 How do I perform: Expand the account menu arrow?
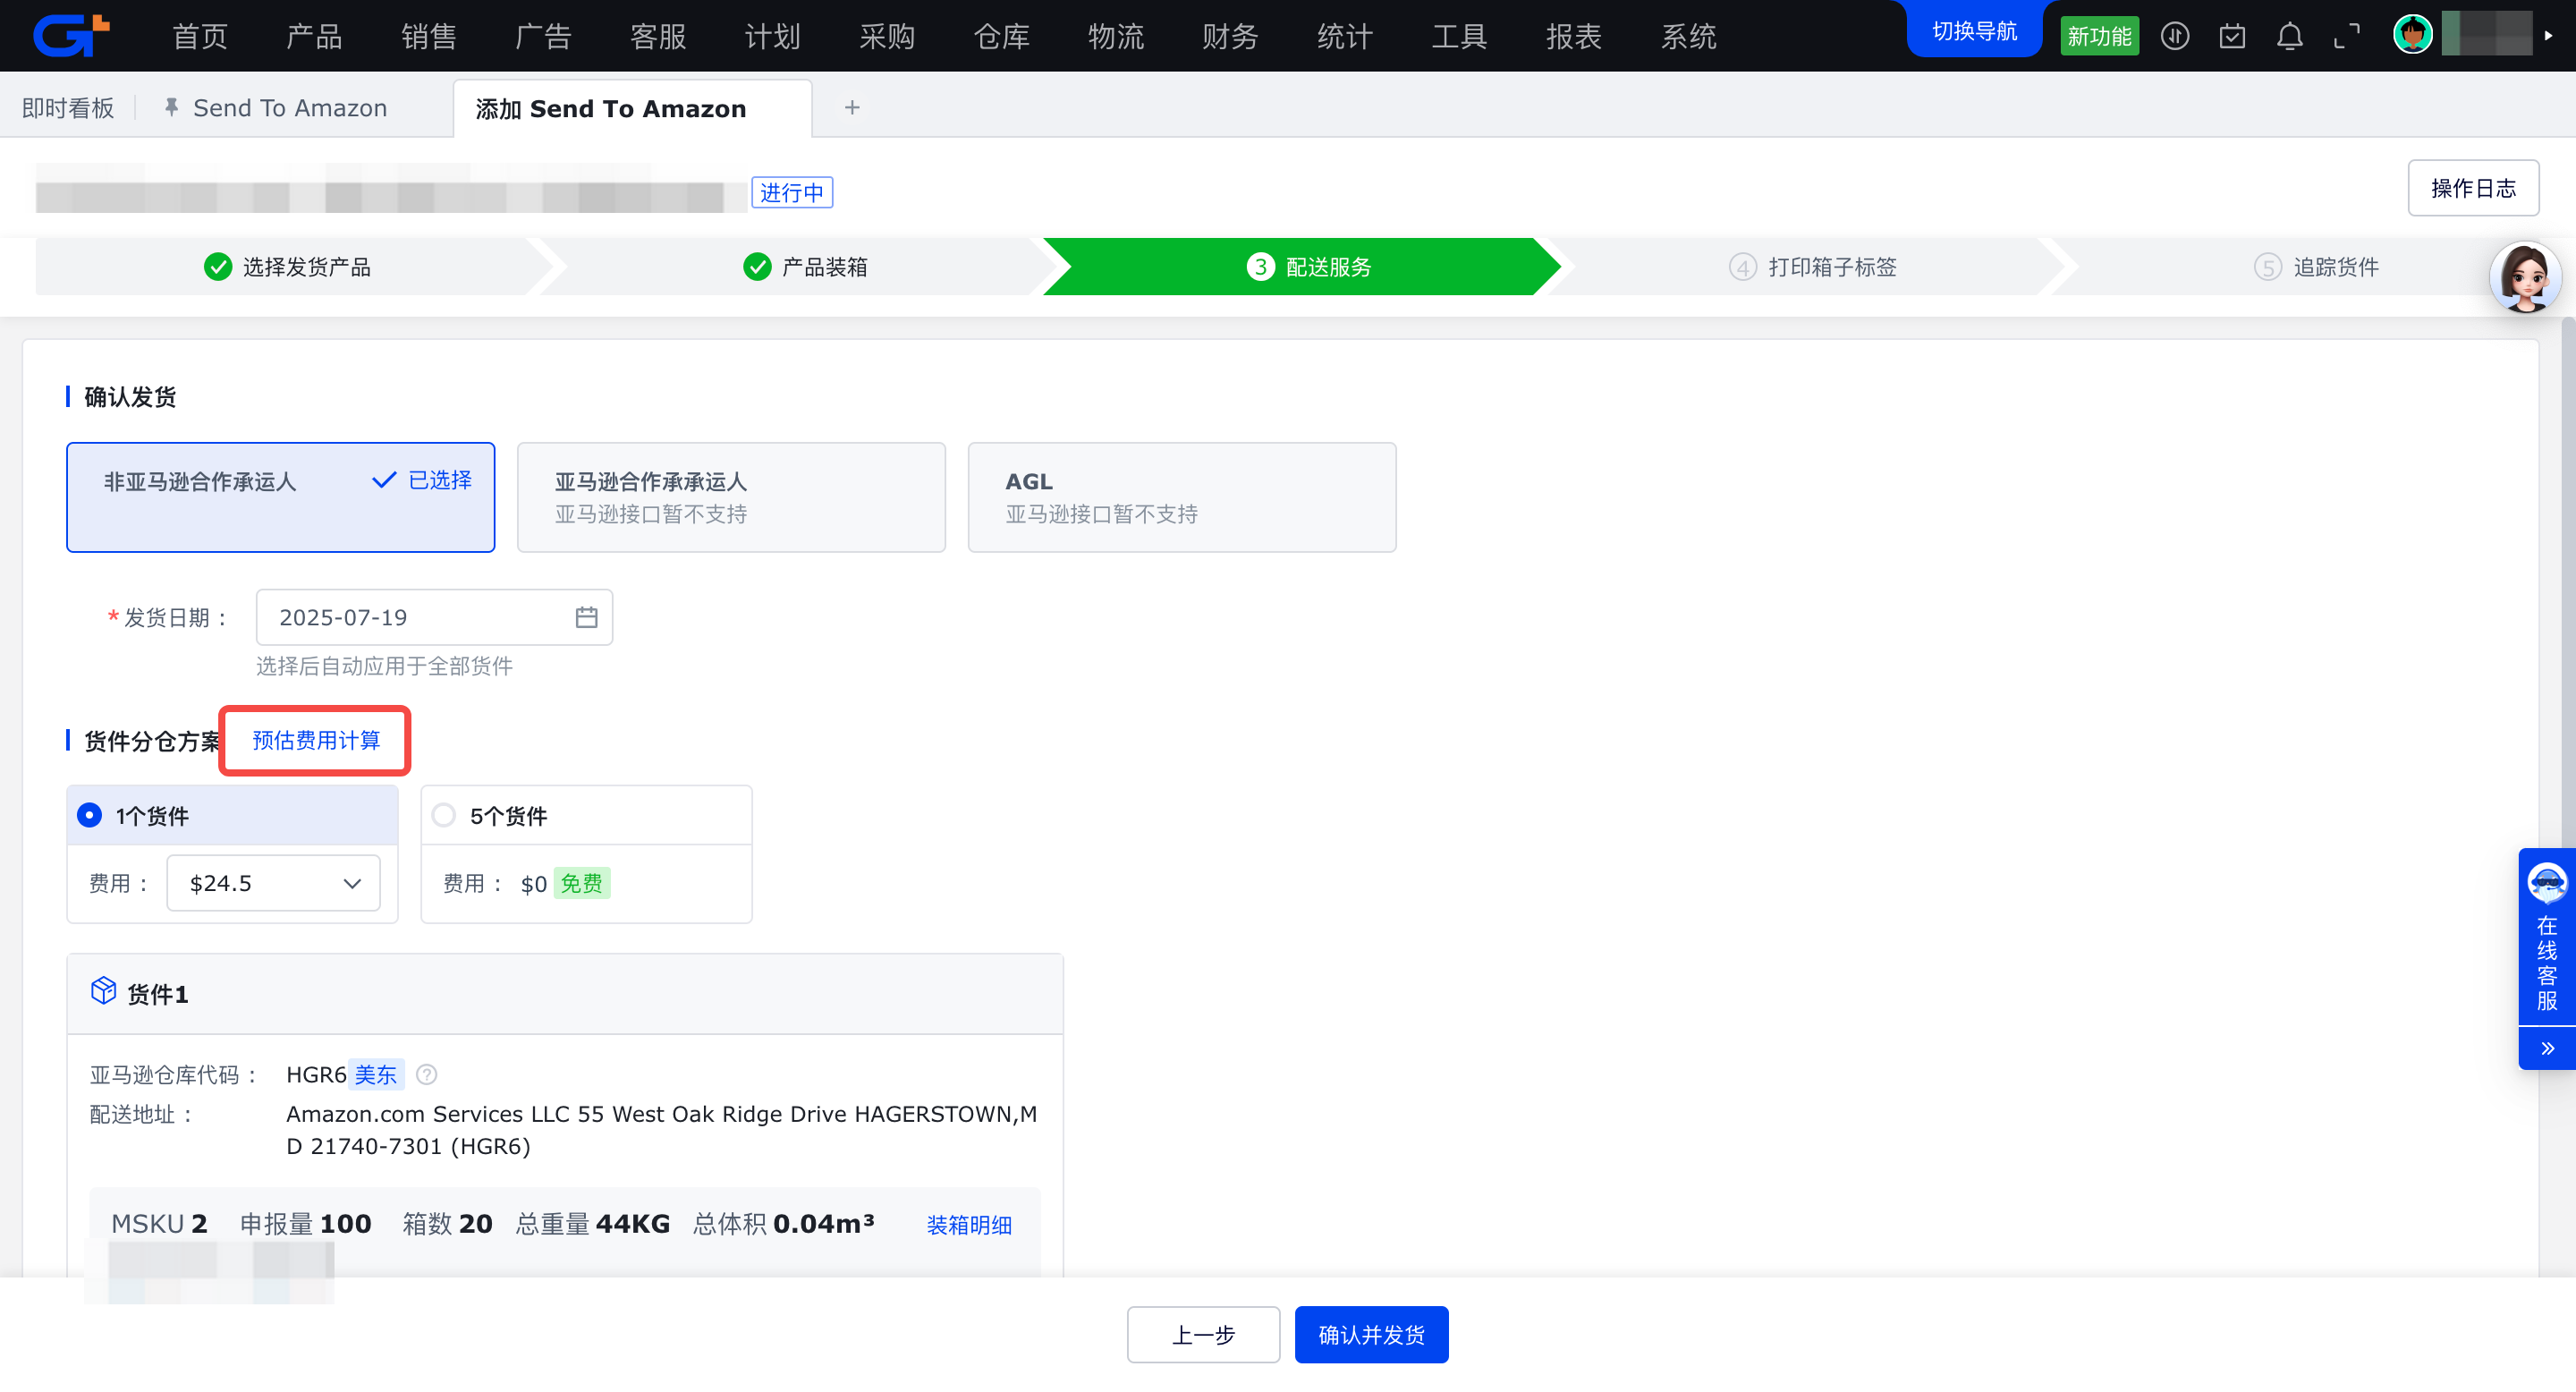(2549, 36)
